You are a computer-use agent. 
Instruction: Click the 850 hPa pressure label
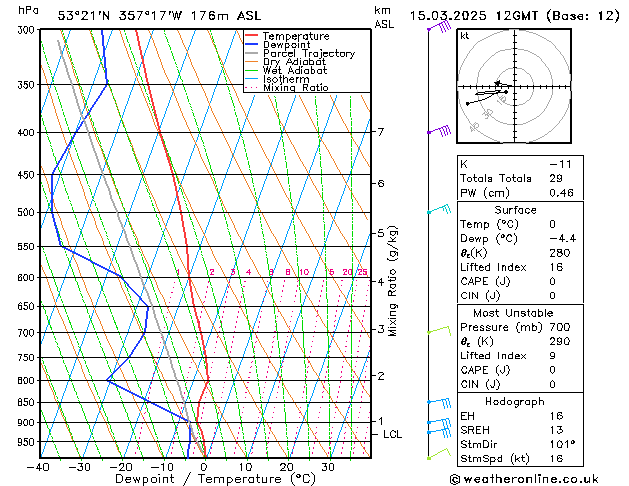(28, 402)
